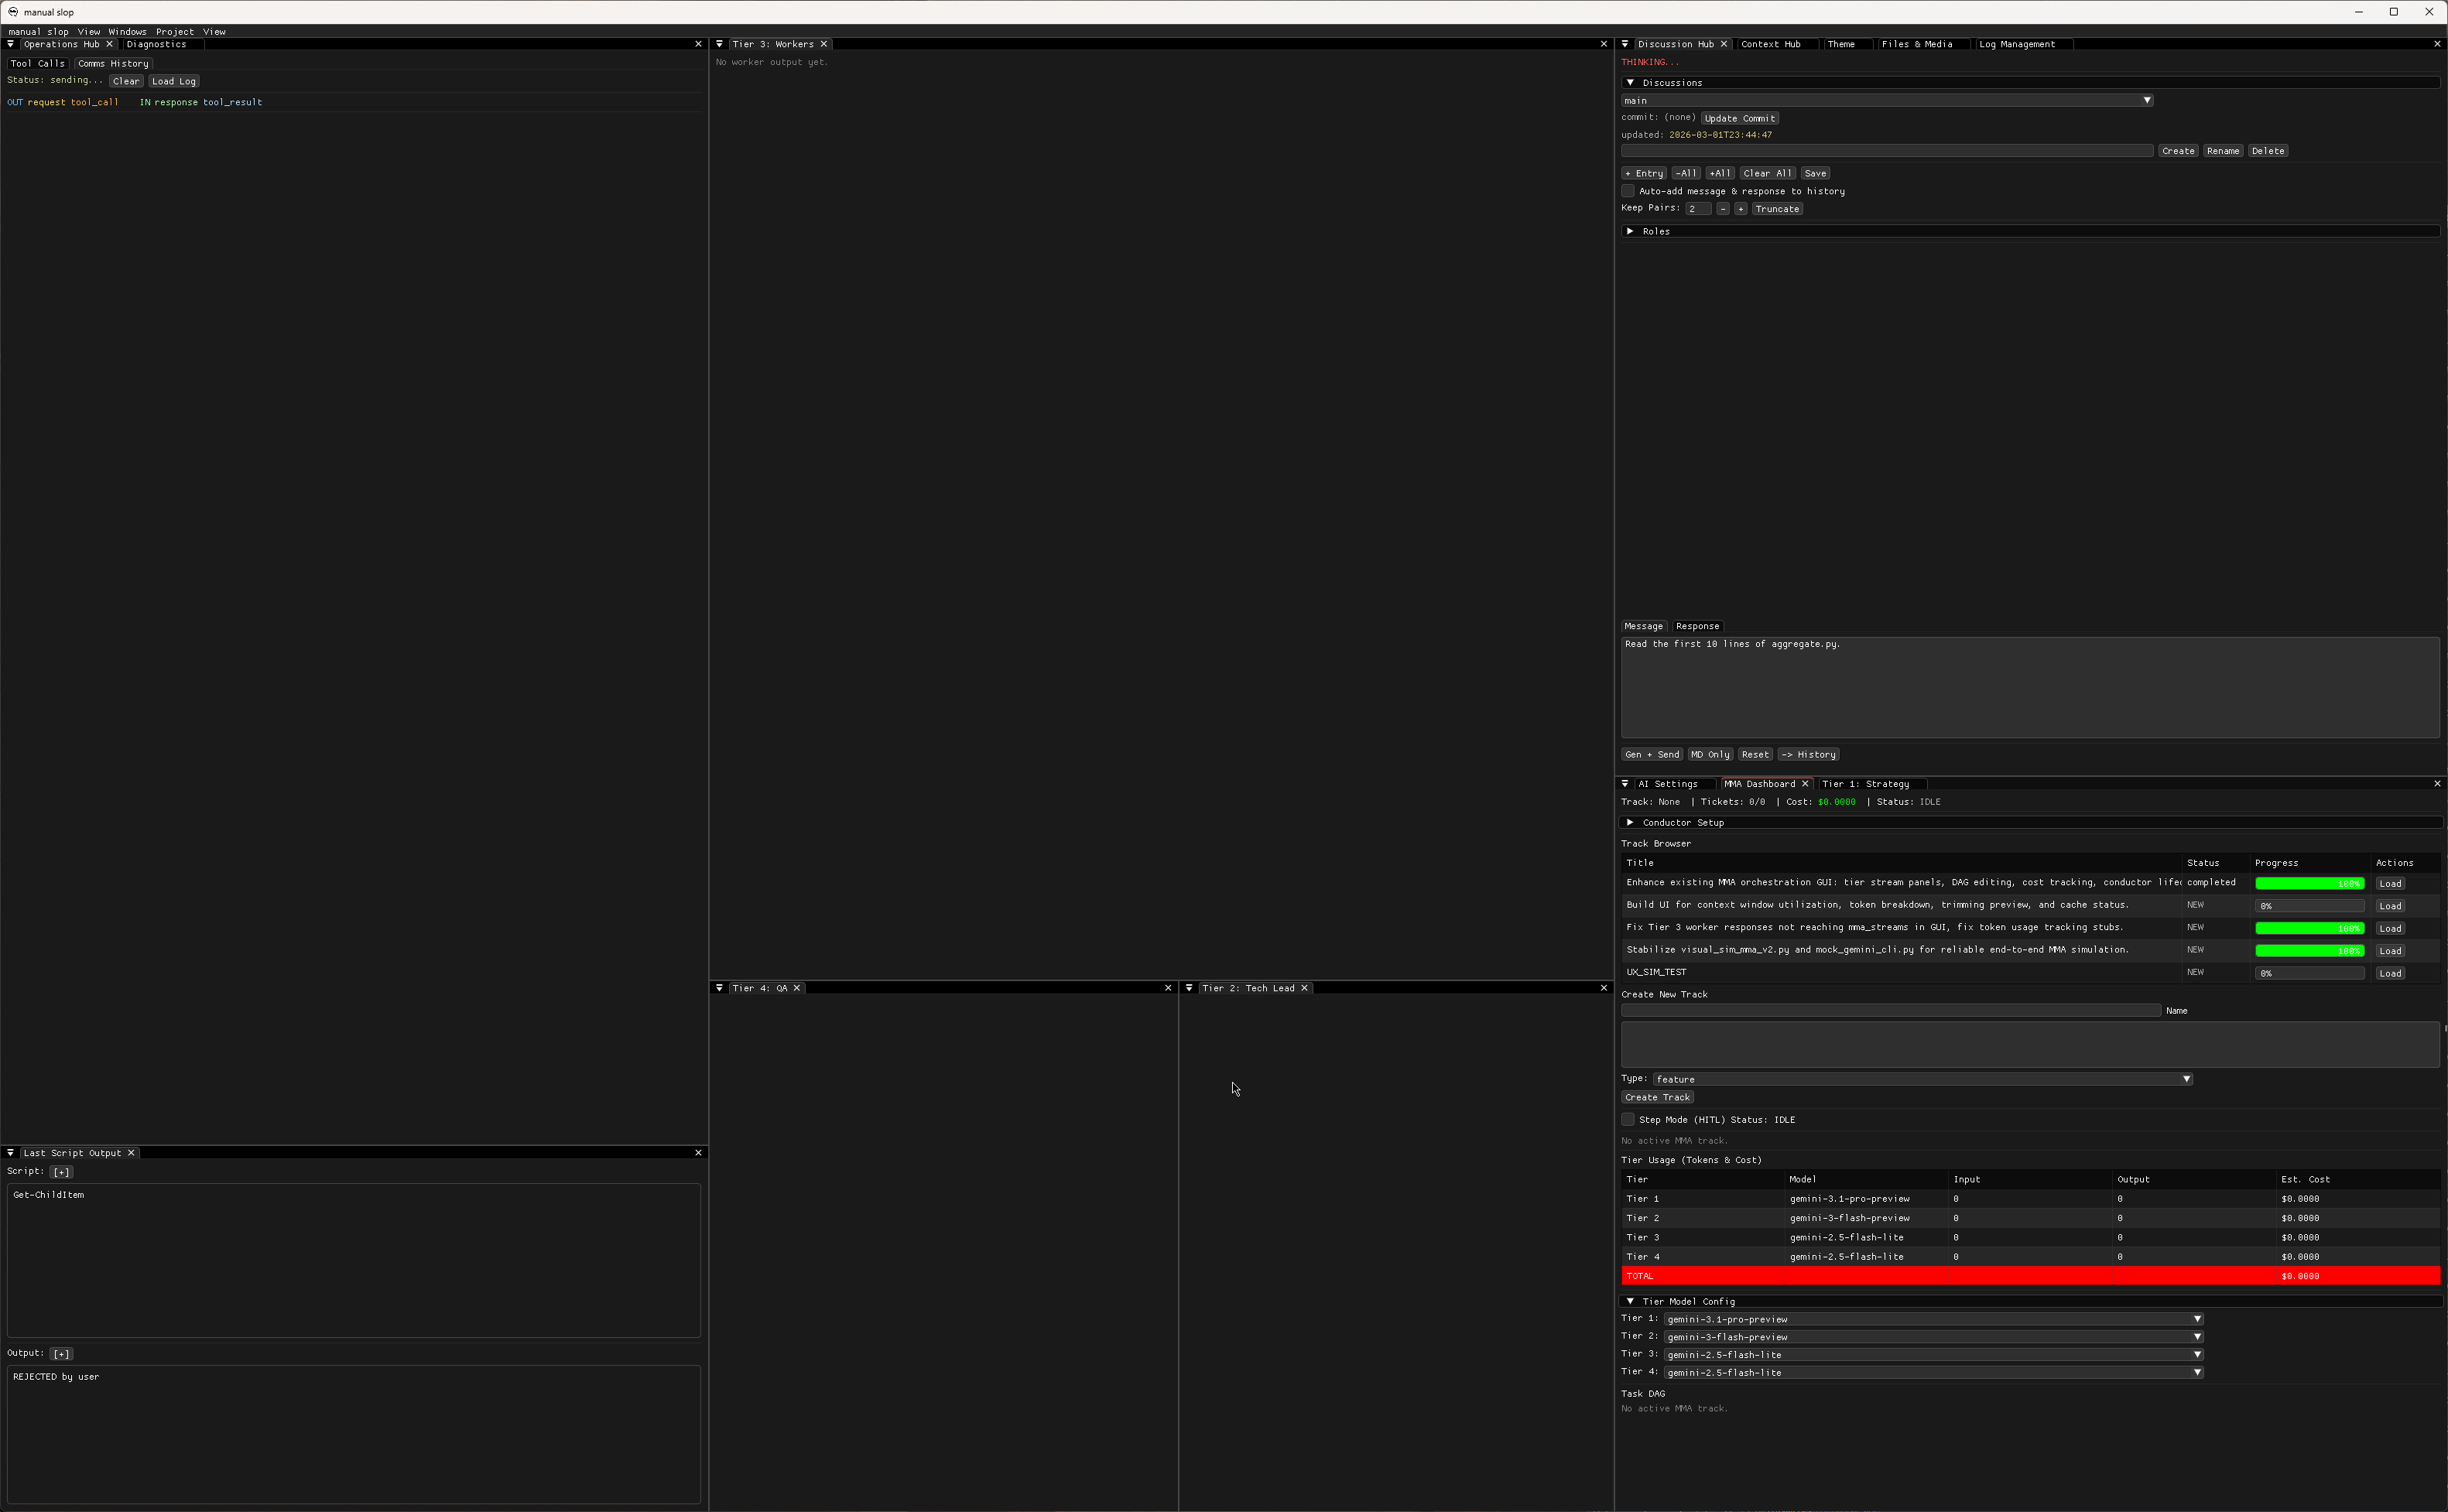
Task: Toggle the Step Mode (HITL) checkbox
Action: (x=1628, y=1120)
